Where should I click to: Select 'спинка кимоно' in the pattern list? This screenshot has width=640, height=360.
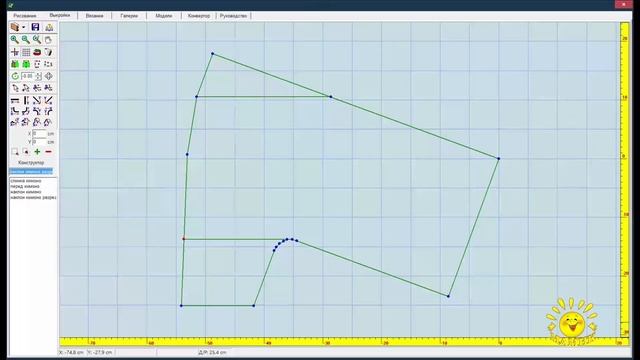pos(25,181)
